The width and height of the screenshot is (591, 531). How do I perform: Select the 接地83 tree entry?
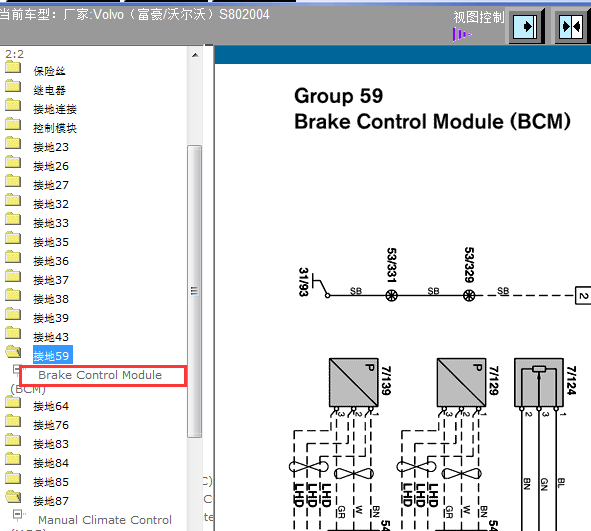point(51,444)
